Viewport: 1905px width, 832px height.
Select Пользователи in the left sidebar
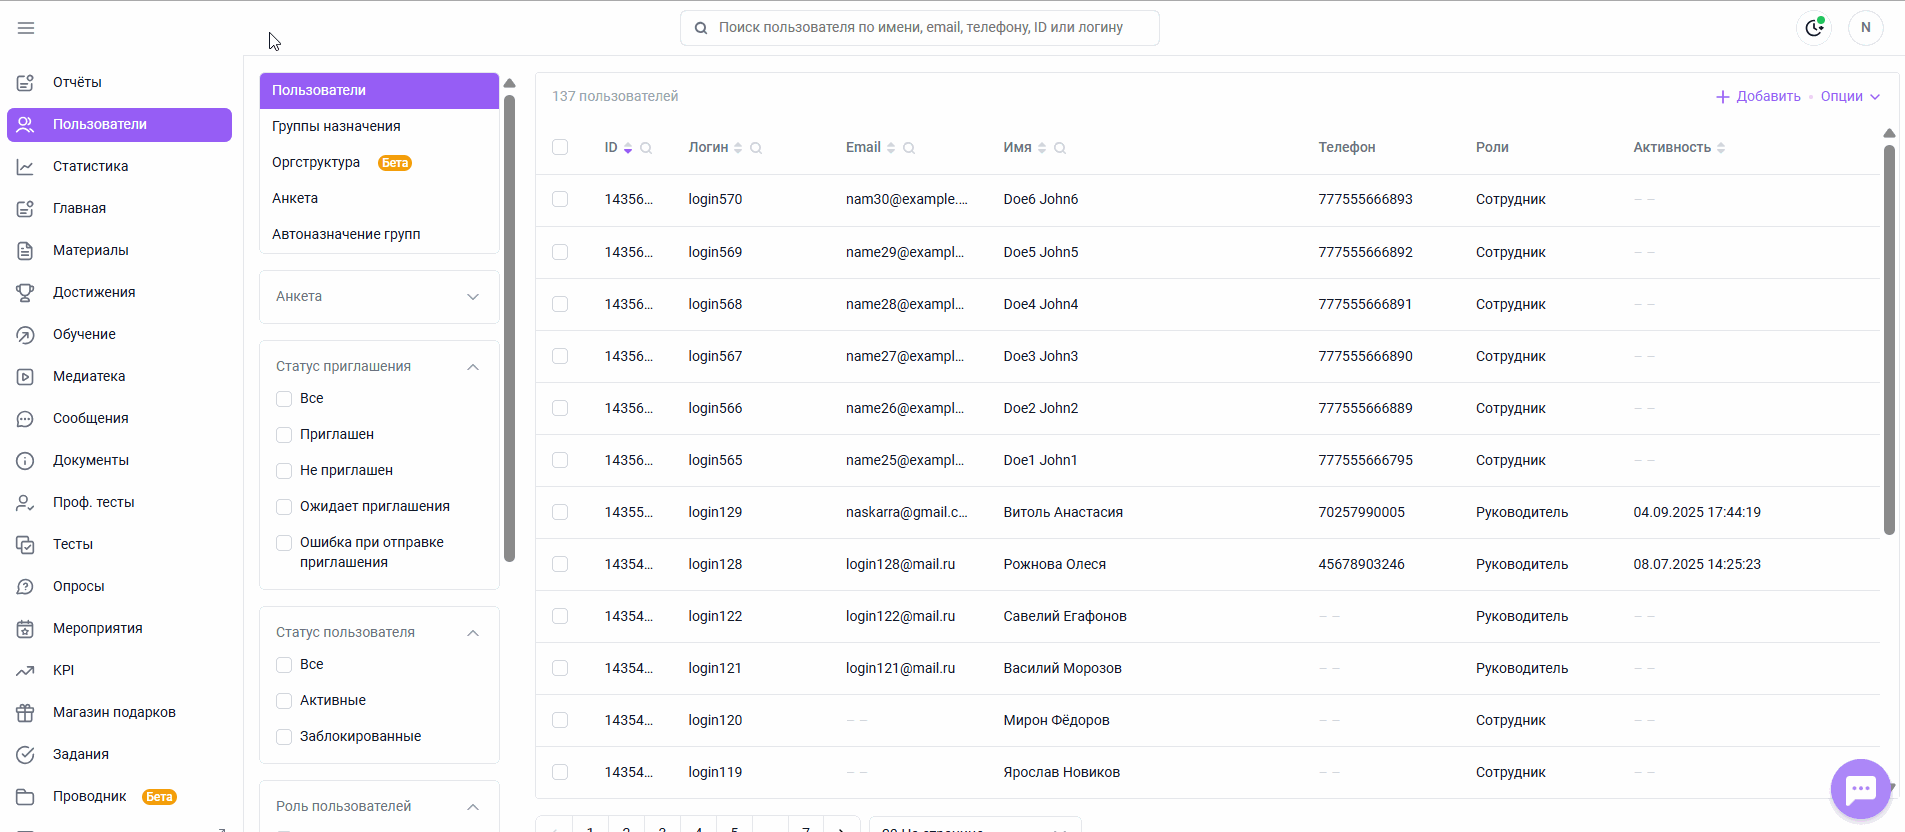(x=119, y=124)
